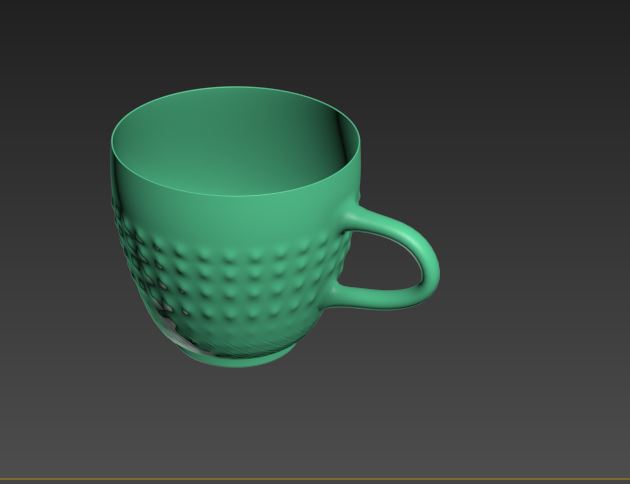The height and width of the screenshot is (484, 630).
Task: Deselect by clicking empty background above cup
Action: coord(300,40)
